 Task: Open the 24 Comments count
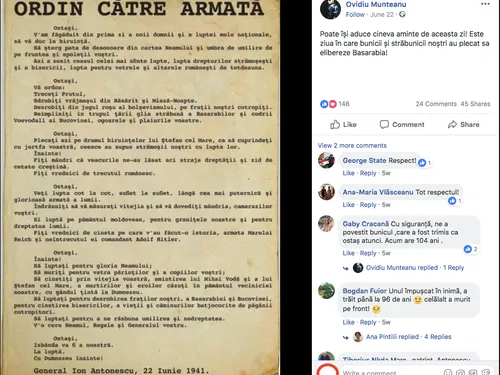click(x=436, y=104)
